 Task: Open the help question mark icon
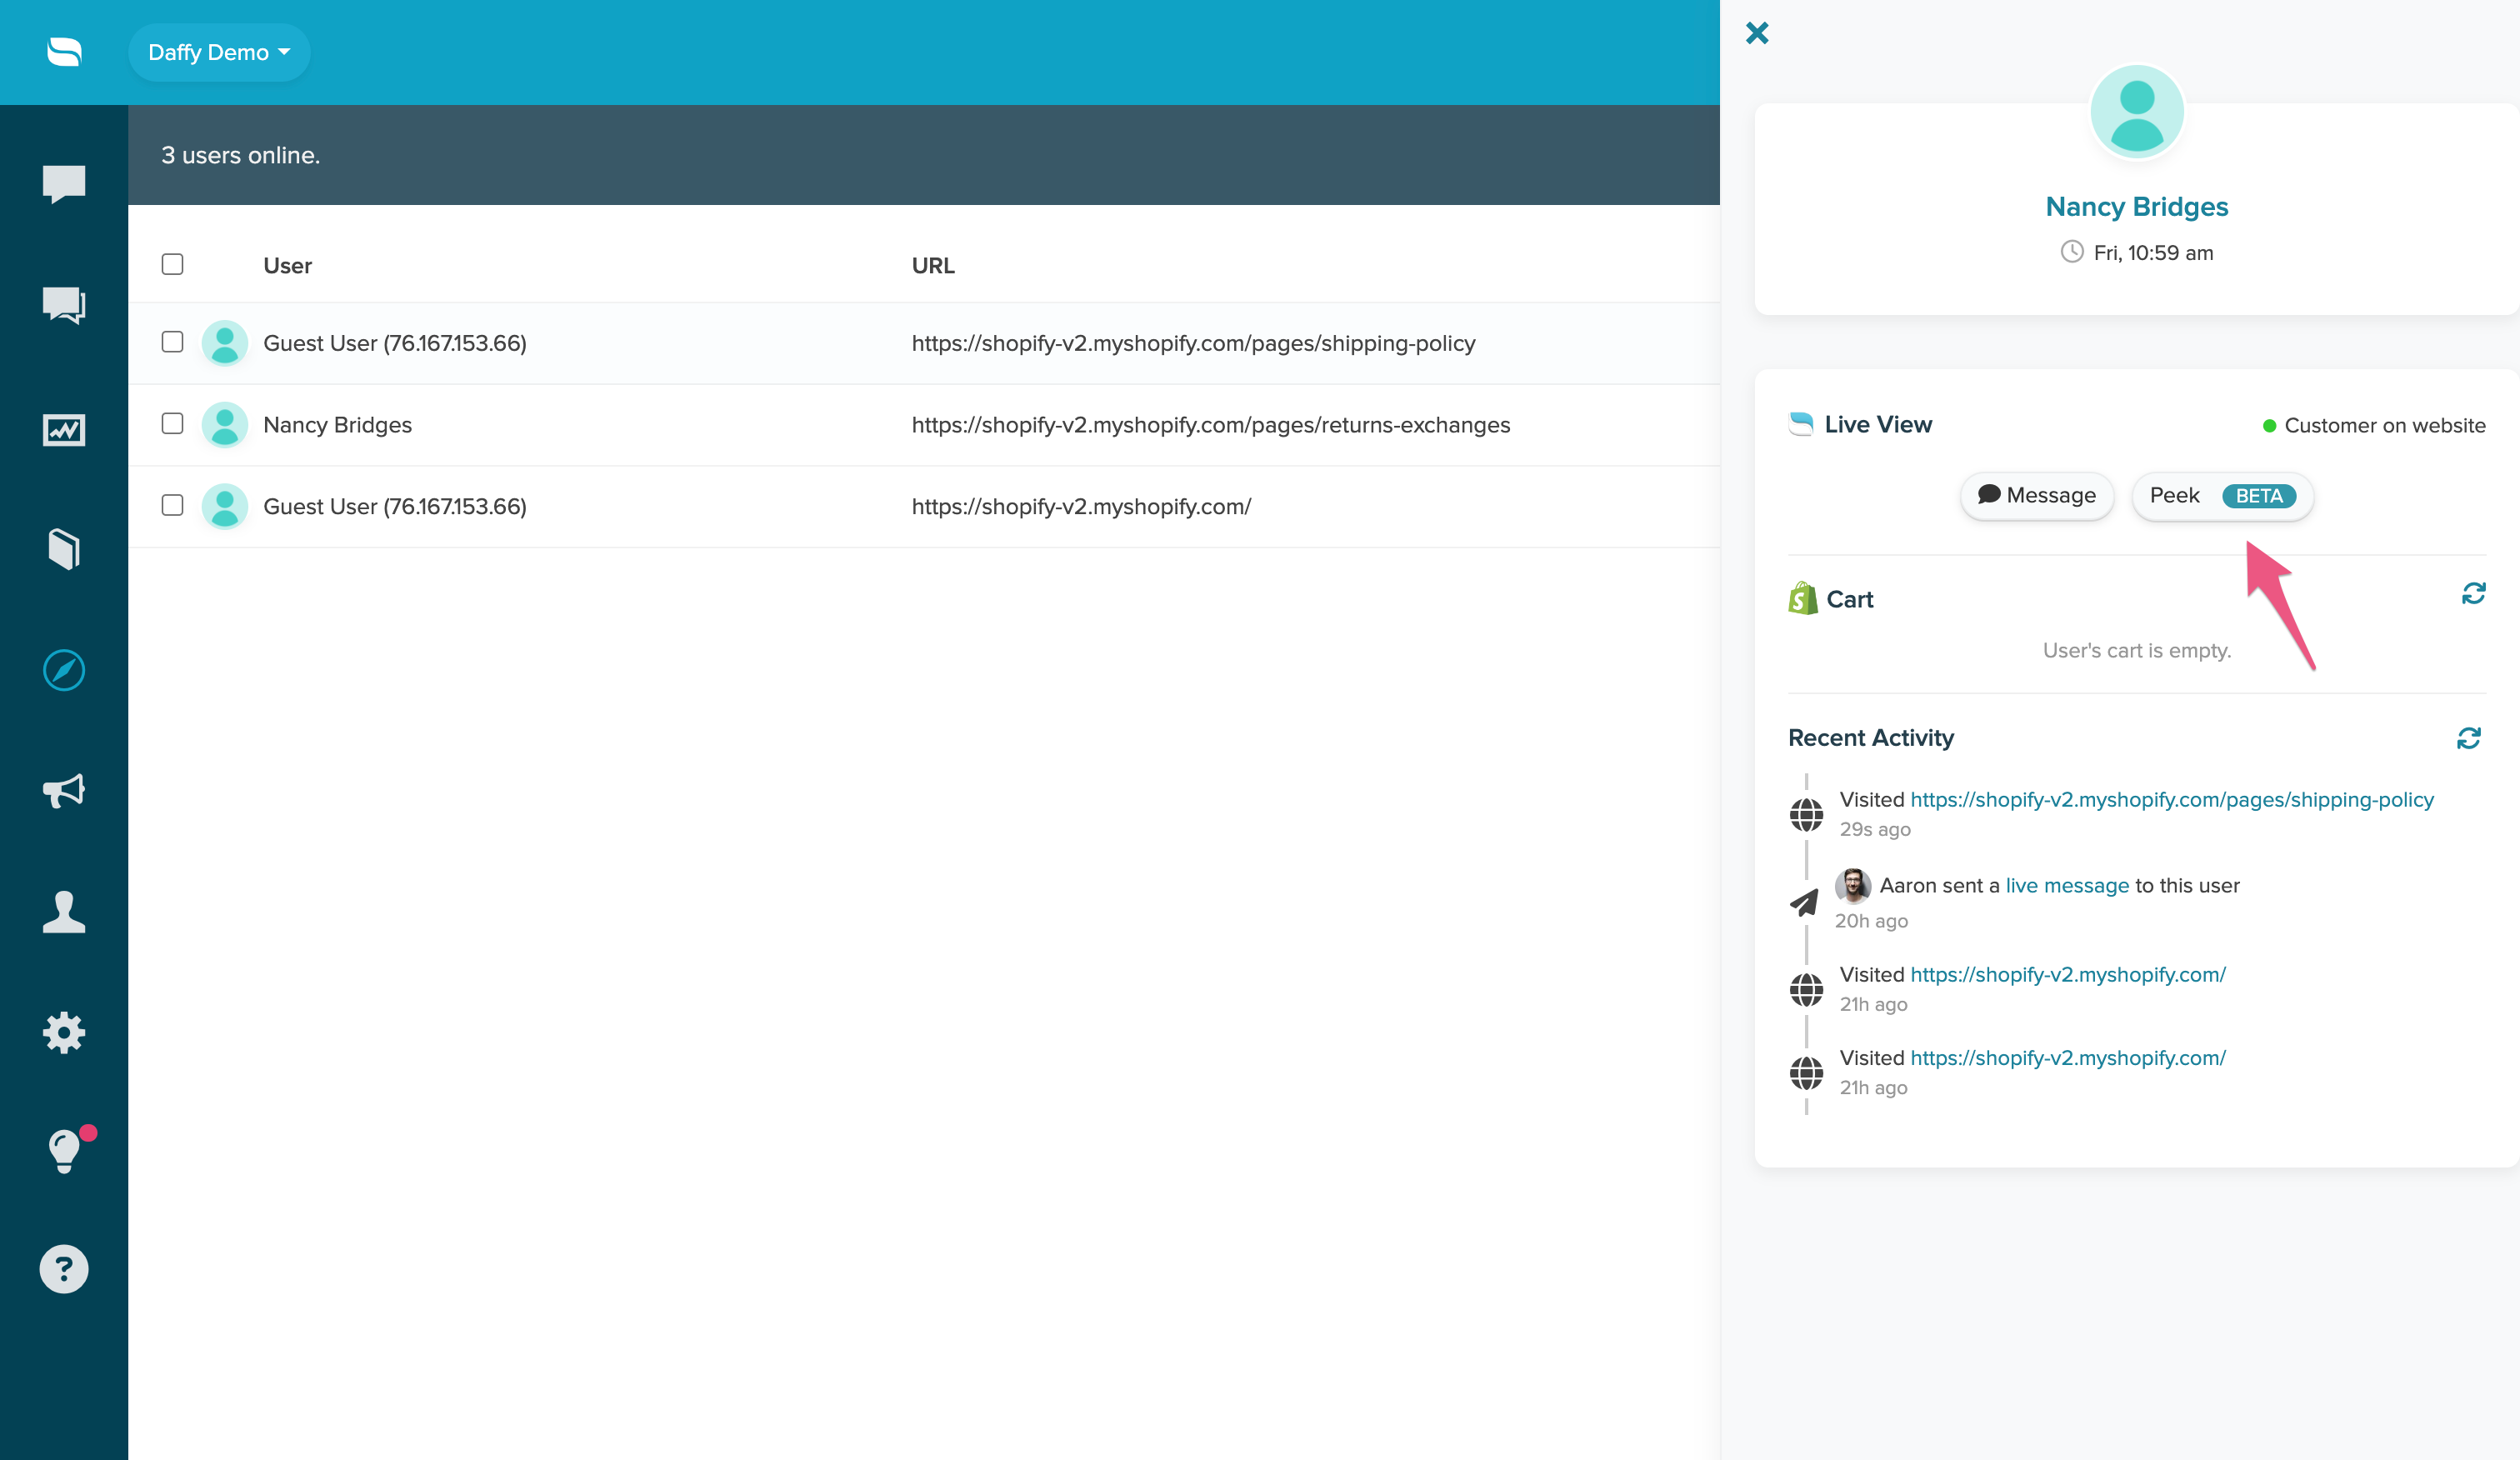click(64, 1269)
